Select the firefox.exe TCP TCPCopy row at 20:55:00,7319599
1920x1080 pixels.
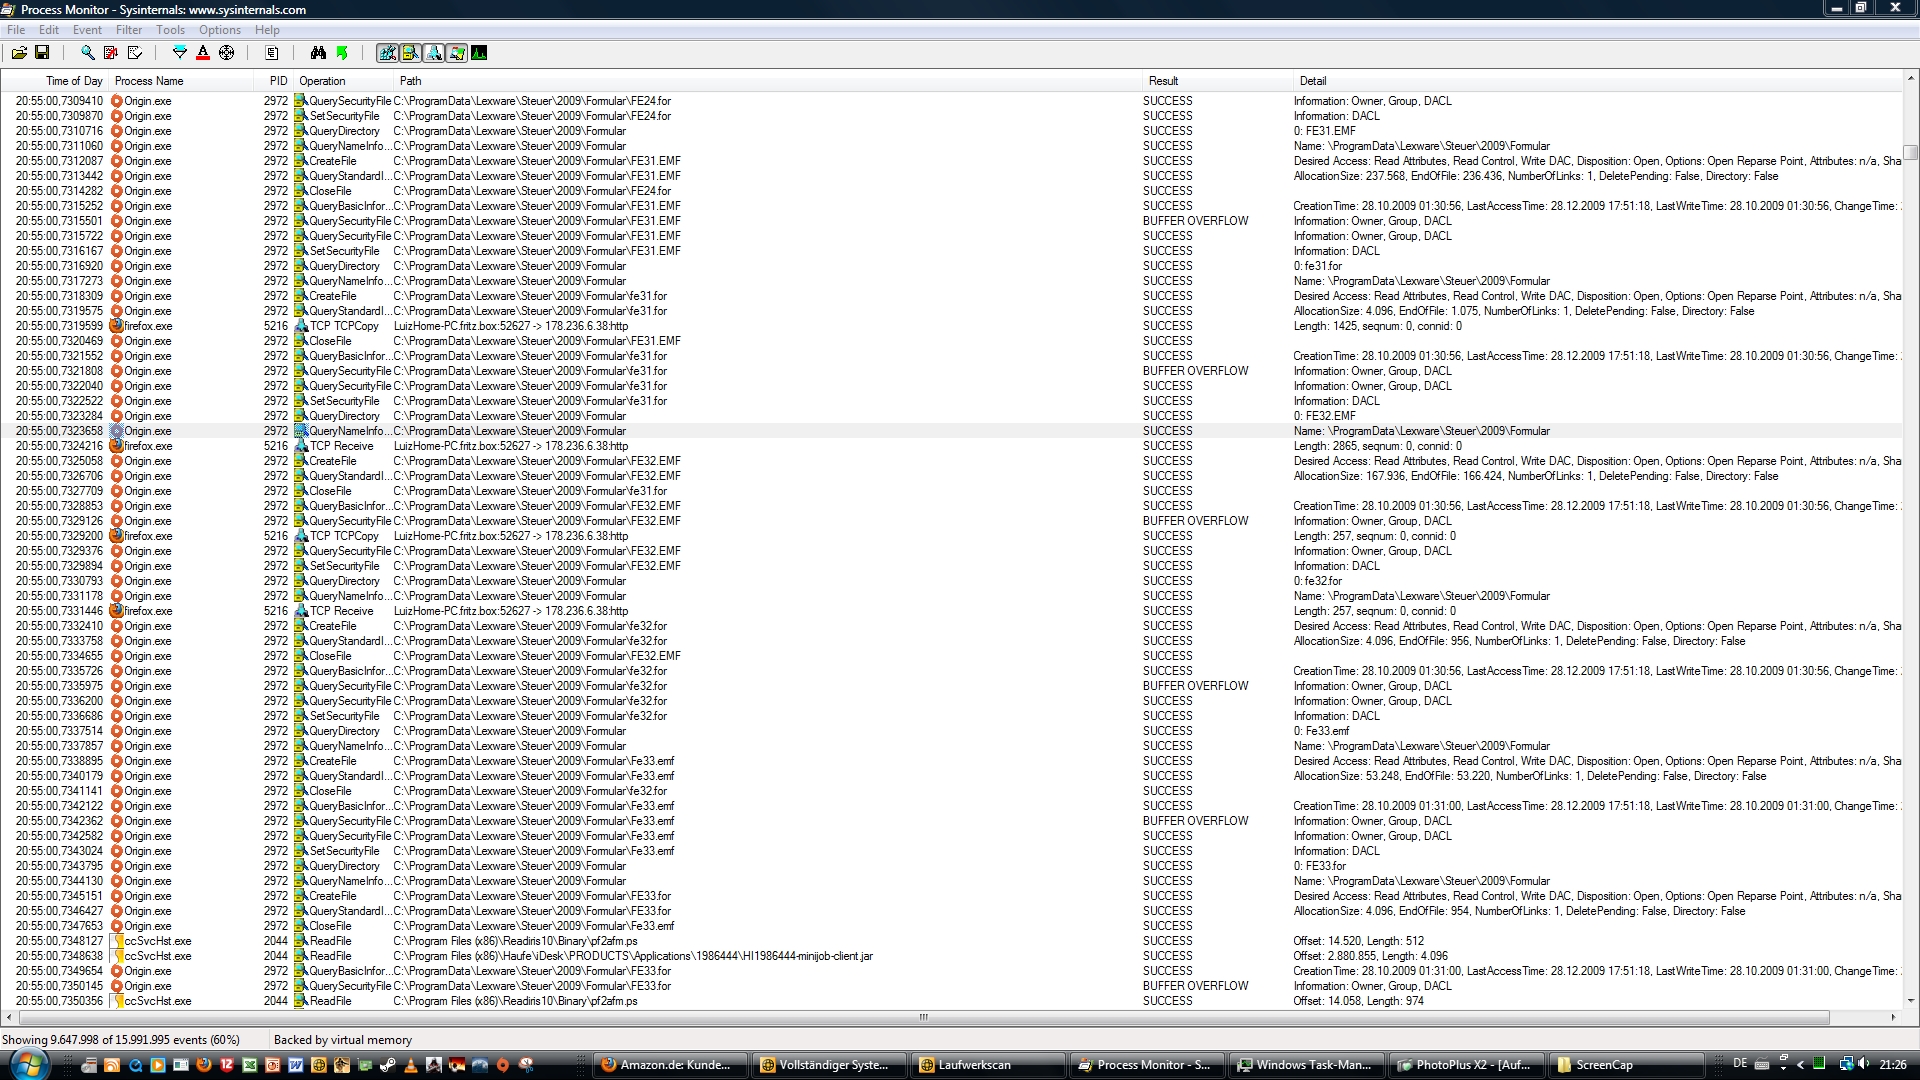pyautogui.click(x=951, y=326)
